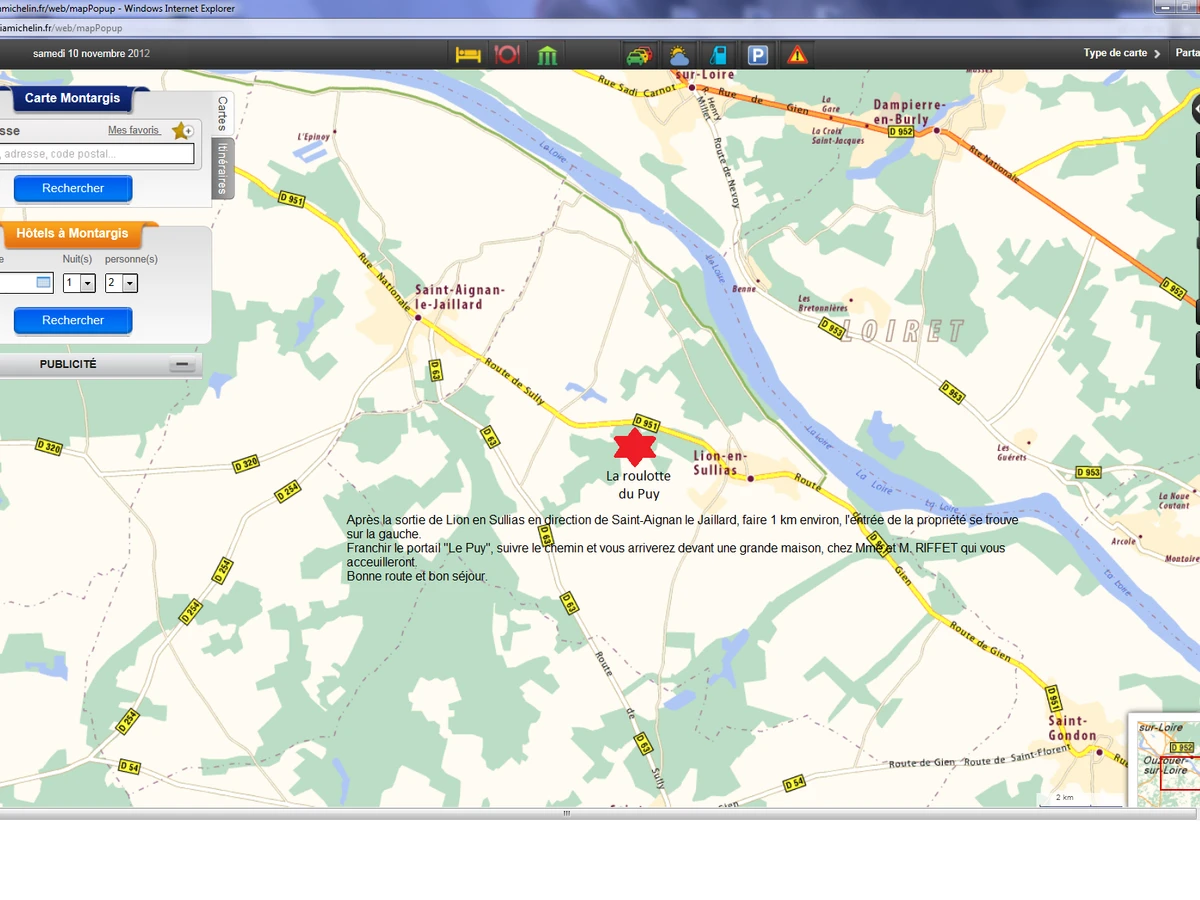Open the Nuit(s) dropdown
Viewport: 1200px width, 900px height.
pos(87,284)
